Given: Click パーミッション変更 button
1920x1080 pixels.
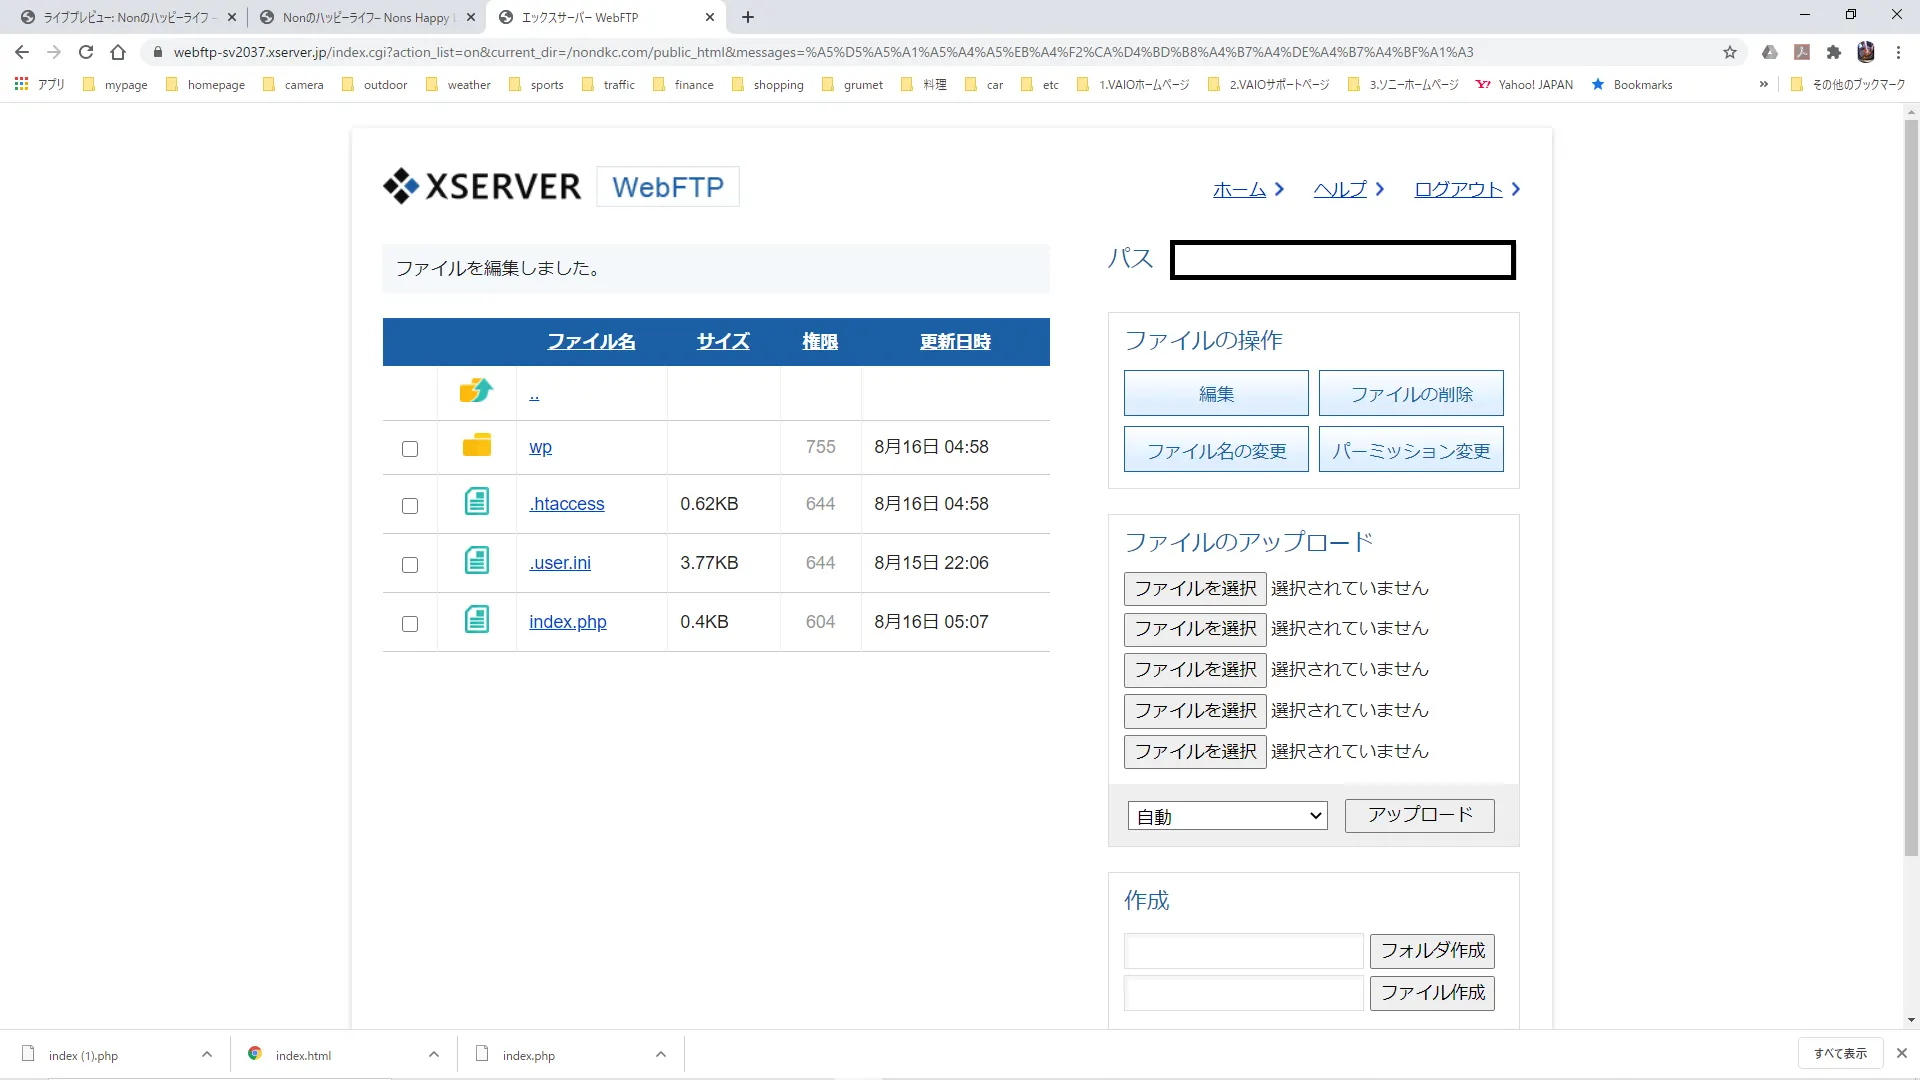Looking at the screenshot, I should [1411, 450].
